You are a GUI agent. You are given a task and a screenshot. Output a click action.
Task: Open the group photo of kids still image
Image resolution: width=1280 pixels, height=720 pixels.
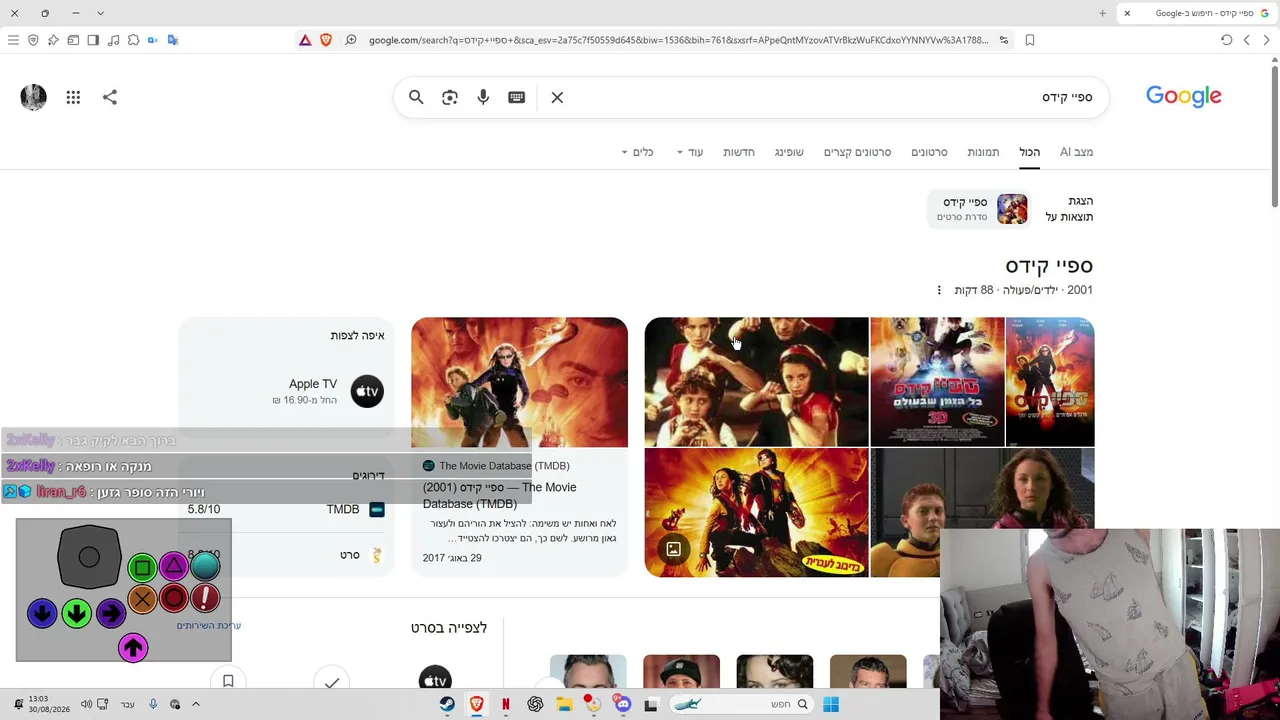coord(756,381)
